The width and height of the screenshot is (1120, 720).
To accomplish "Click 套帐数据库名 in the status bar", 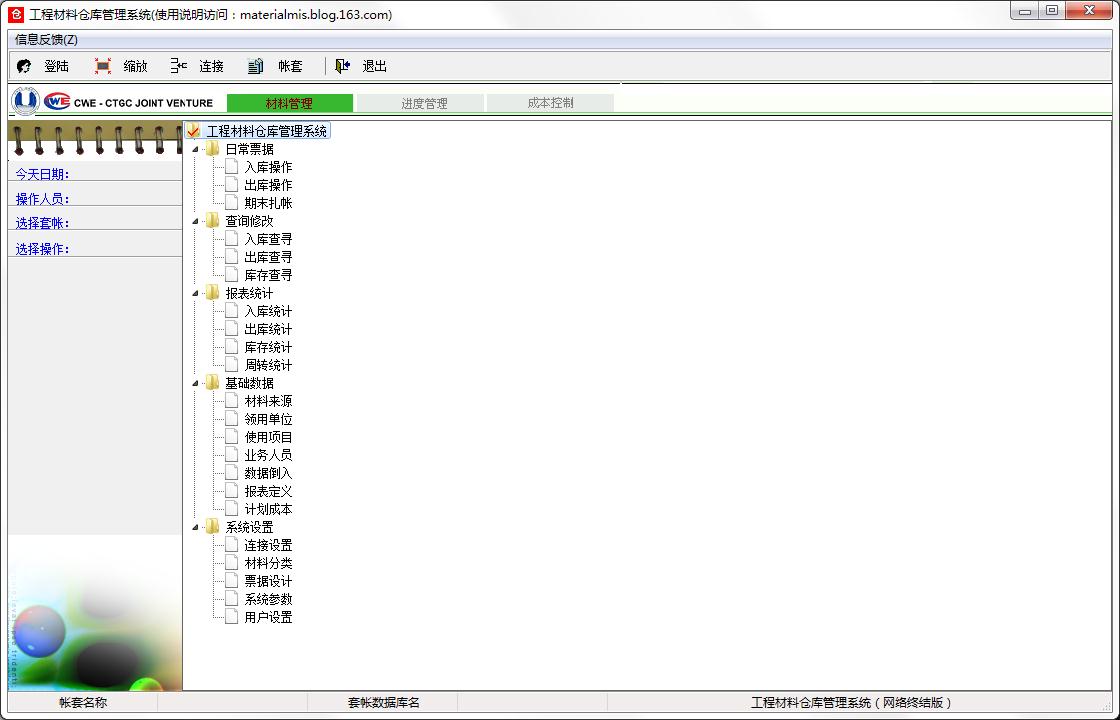I will click(x=384, y=703).
